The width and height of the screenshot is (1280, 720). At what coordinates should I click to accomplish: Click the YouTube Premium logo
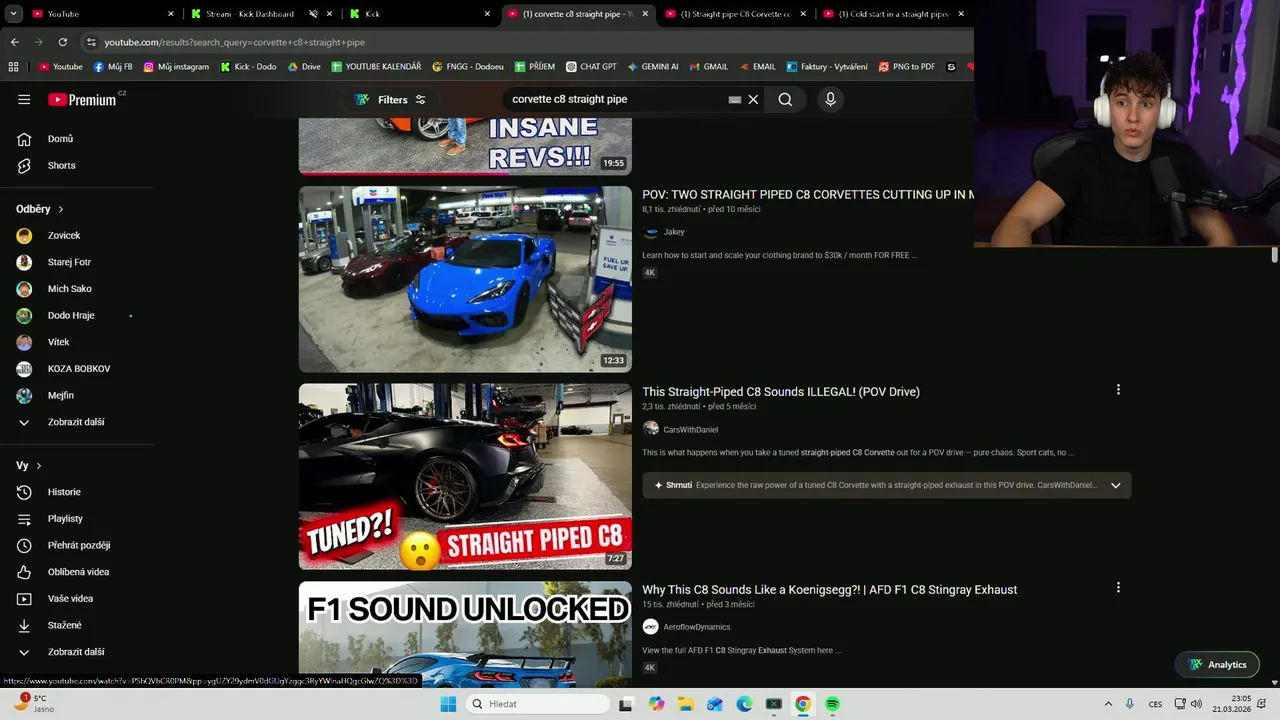[x=84, y=99]
